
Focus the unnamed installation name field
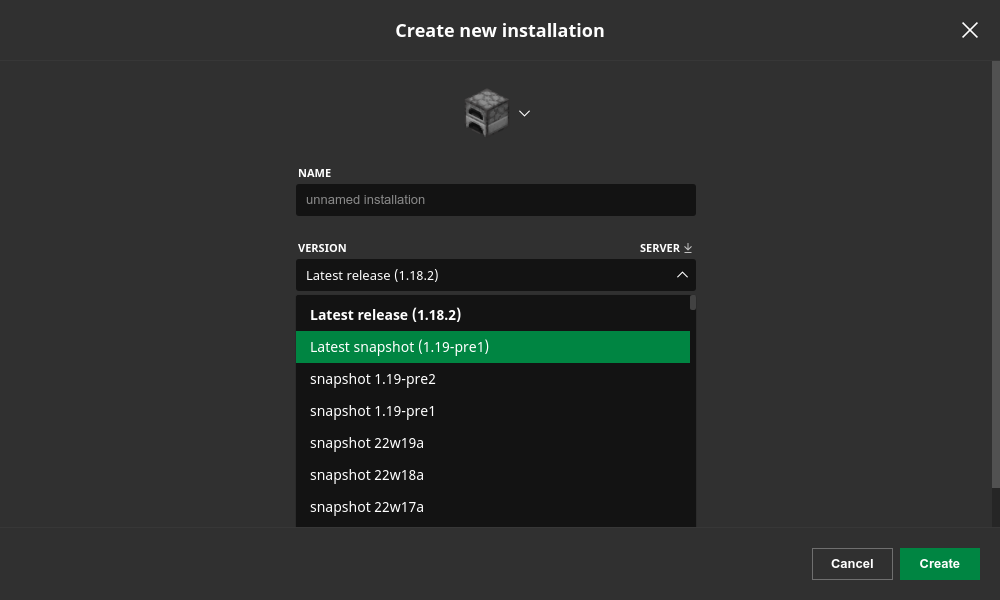coord(495,200)
